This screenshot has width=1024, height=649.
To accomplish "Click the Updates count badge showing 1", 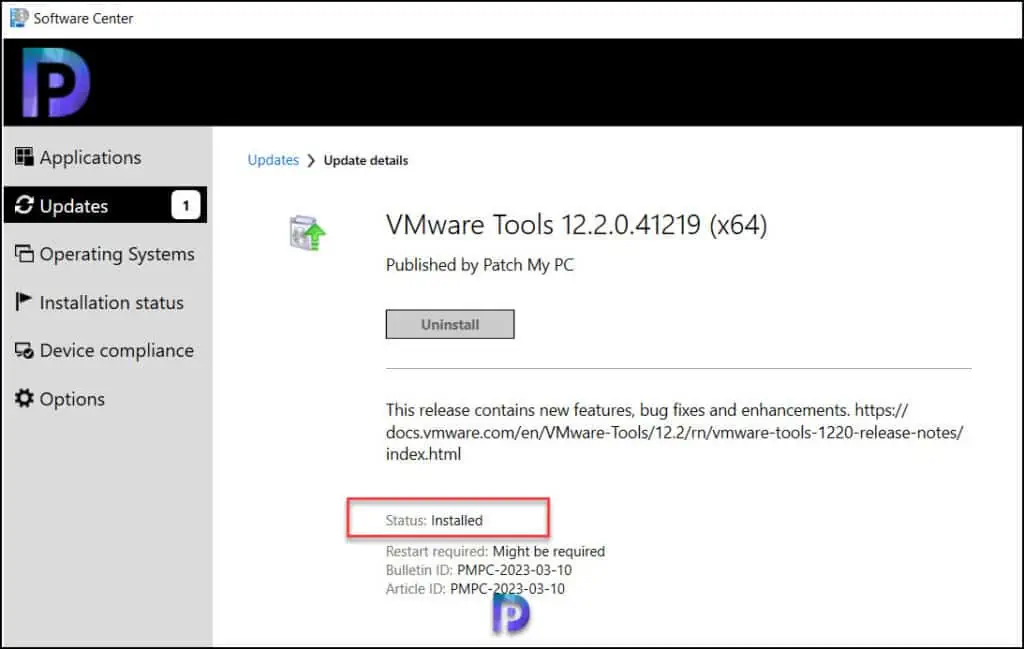I will tap(186, 205).
